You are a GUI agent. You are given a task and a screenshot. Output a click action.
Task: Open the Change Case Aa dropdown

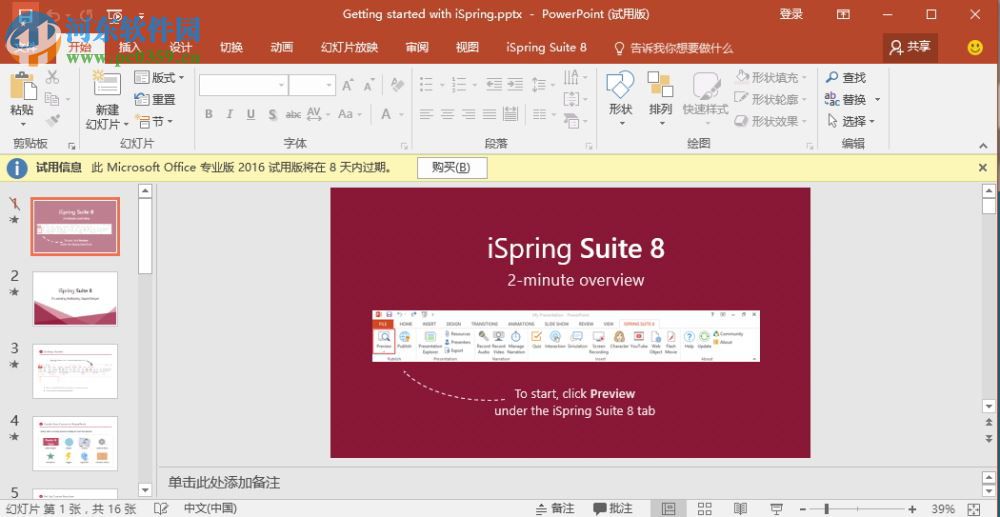[349, 114]
